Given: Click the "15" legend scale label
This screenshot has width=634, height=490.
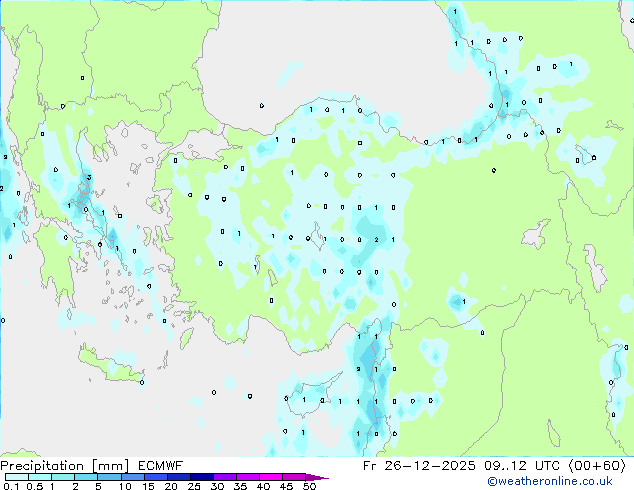Looking at the screenshot, I should [148, 486].
